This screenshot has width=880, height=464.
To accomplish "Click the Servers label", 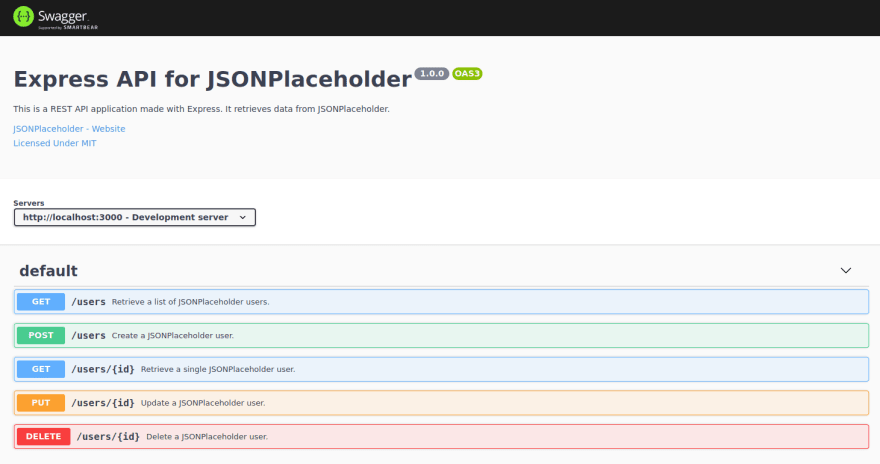I will point(29,203).
